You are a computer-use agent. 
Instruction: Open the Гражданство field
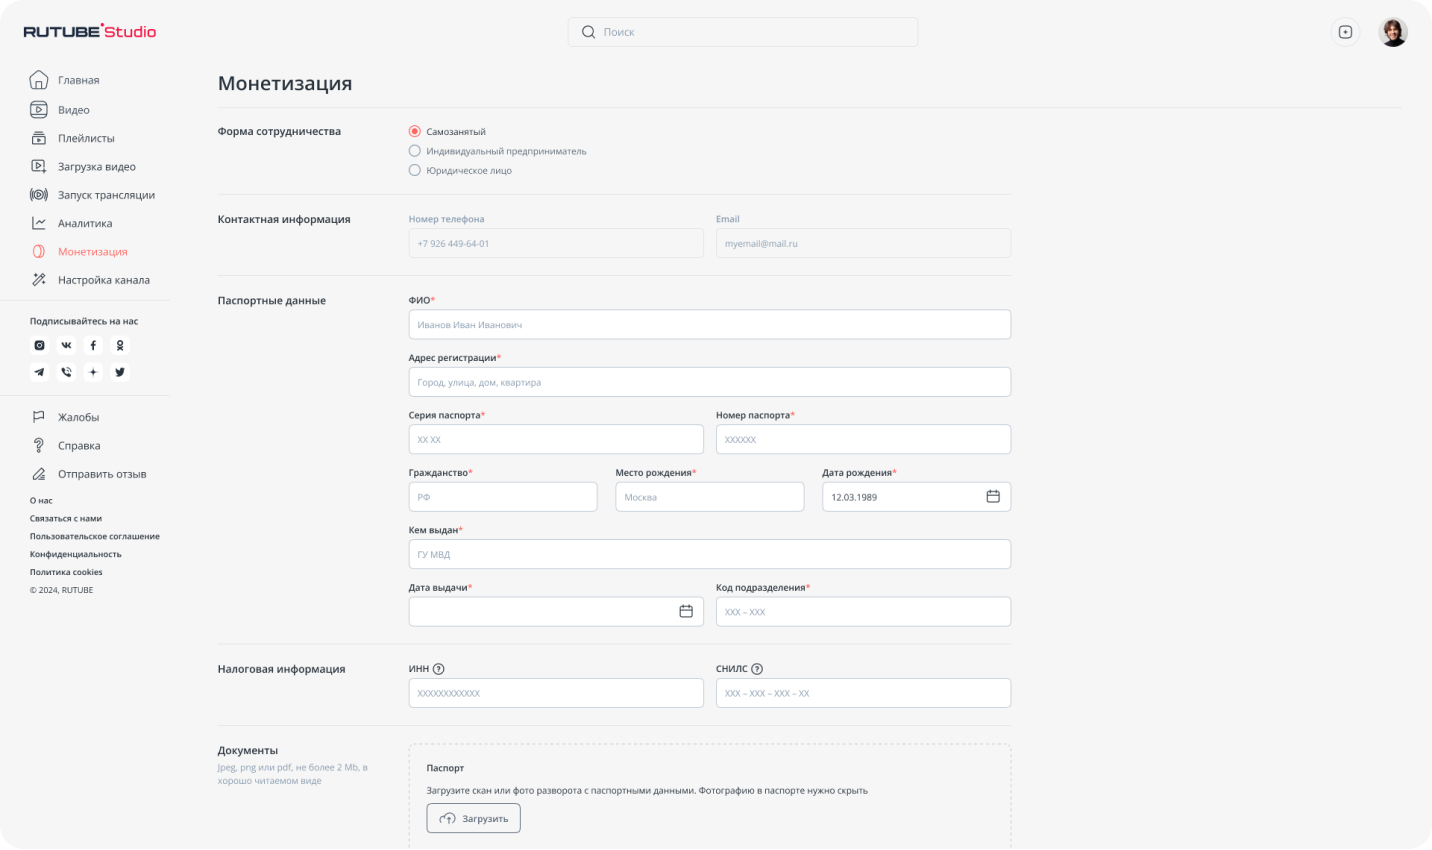pos(503,497)
